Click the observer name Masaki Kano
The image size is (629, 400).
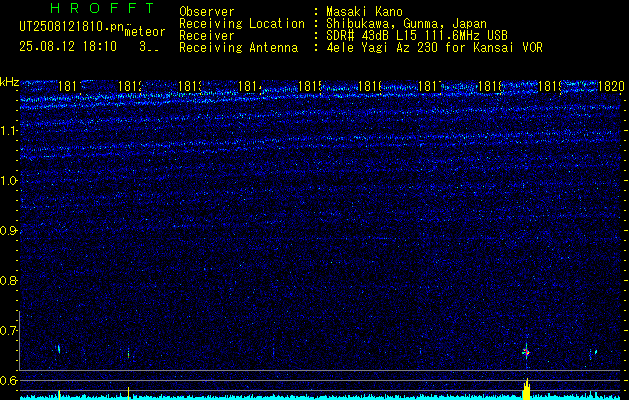364,11
